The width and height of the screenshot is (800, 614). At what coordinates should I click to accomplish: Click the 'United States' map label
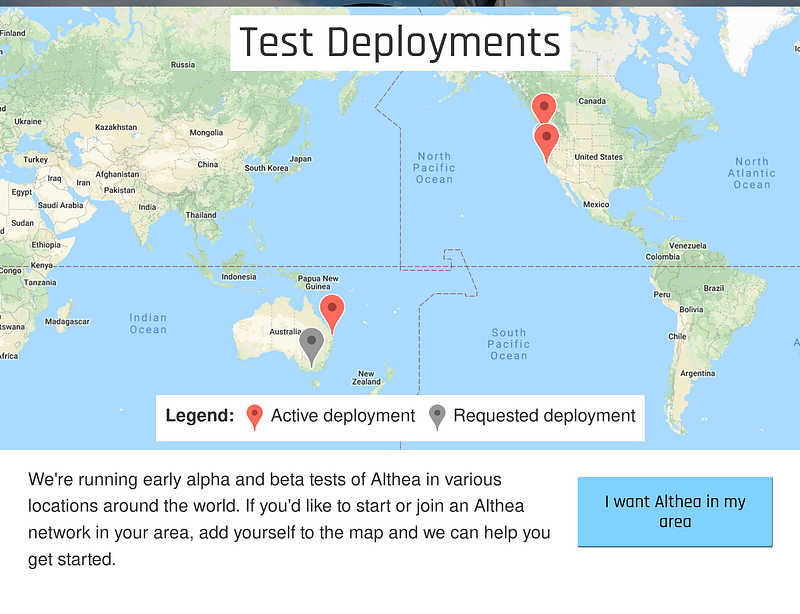point(598,157)
